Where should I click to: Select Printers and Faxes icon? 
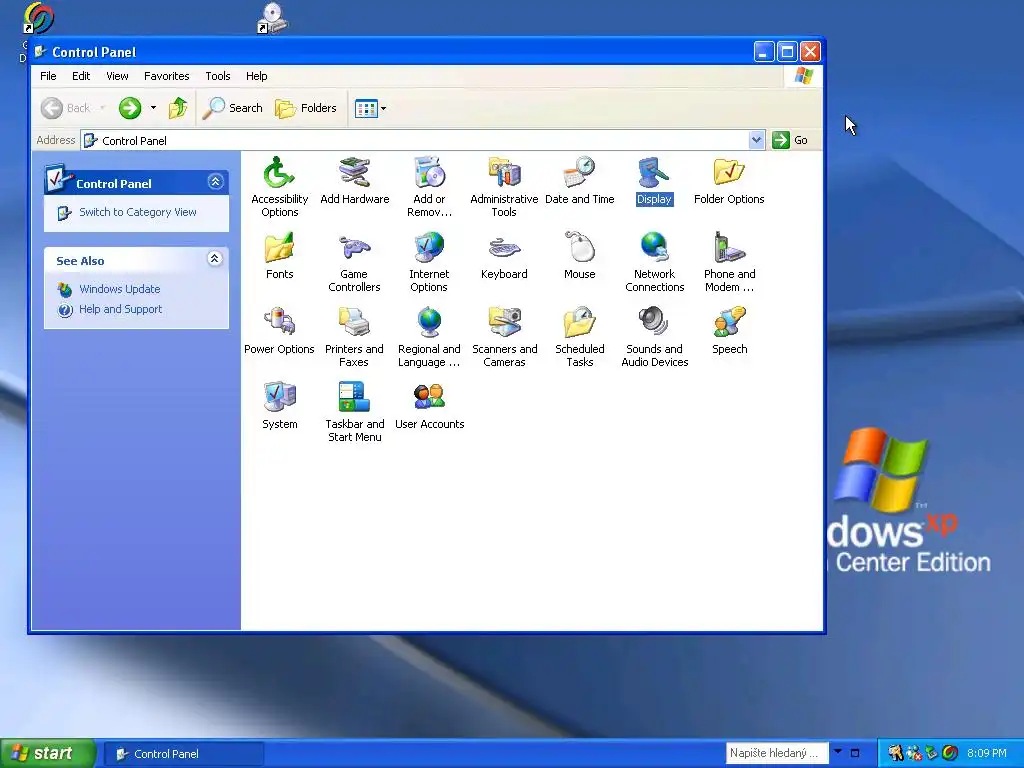(x=355, y=336)
